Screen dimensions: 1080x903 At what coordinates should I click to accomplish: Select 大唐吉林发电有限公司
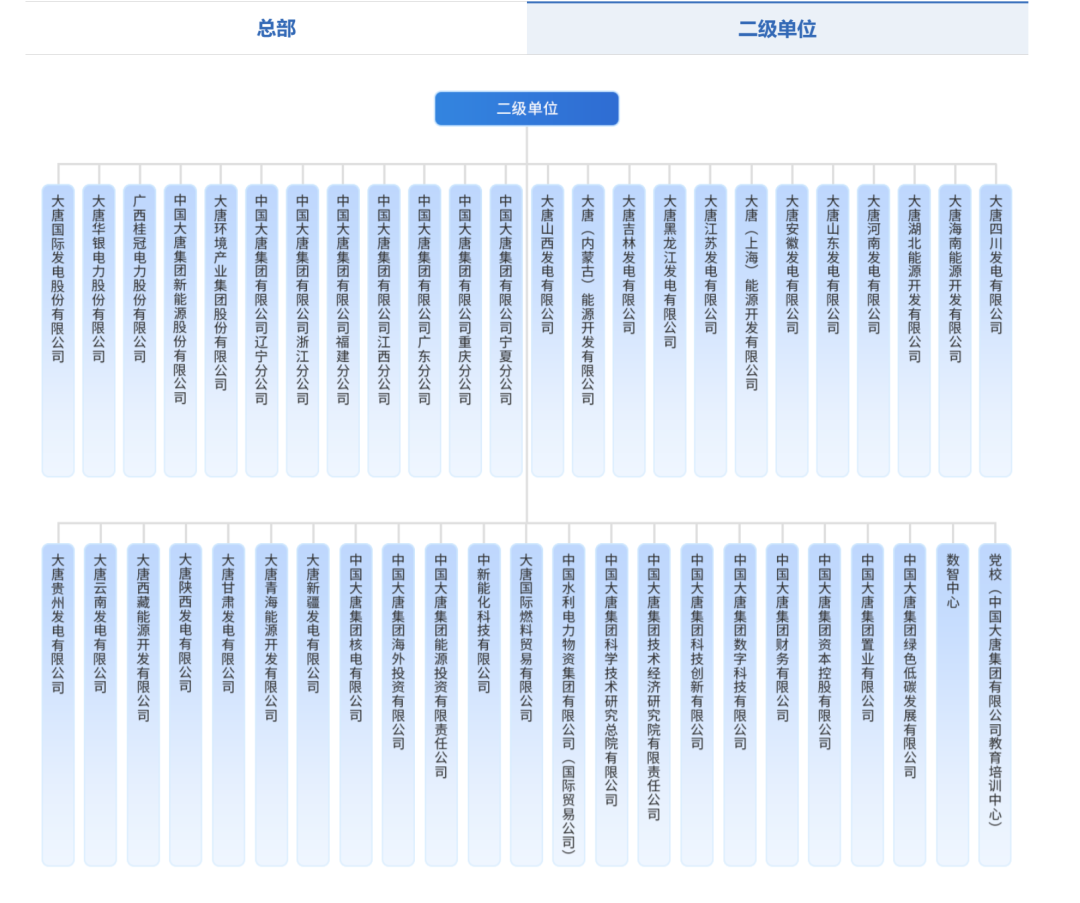[629, 331]
